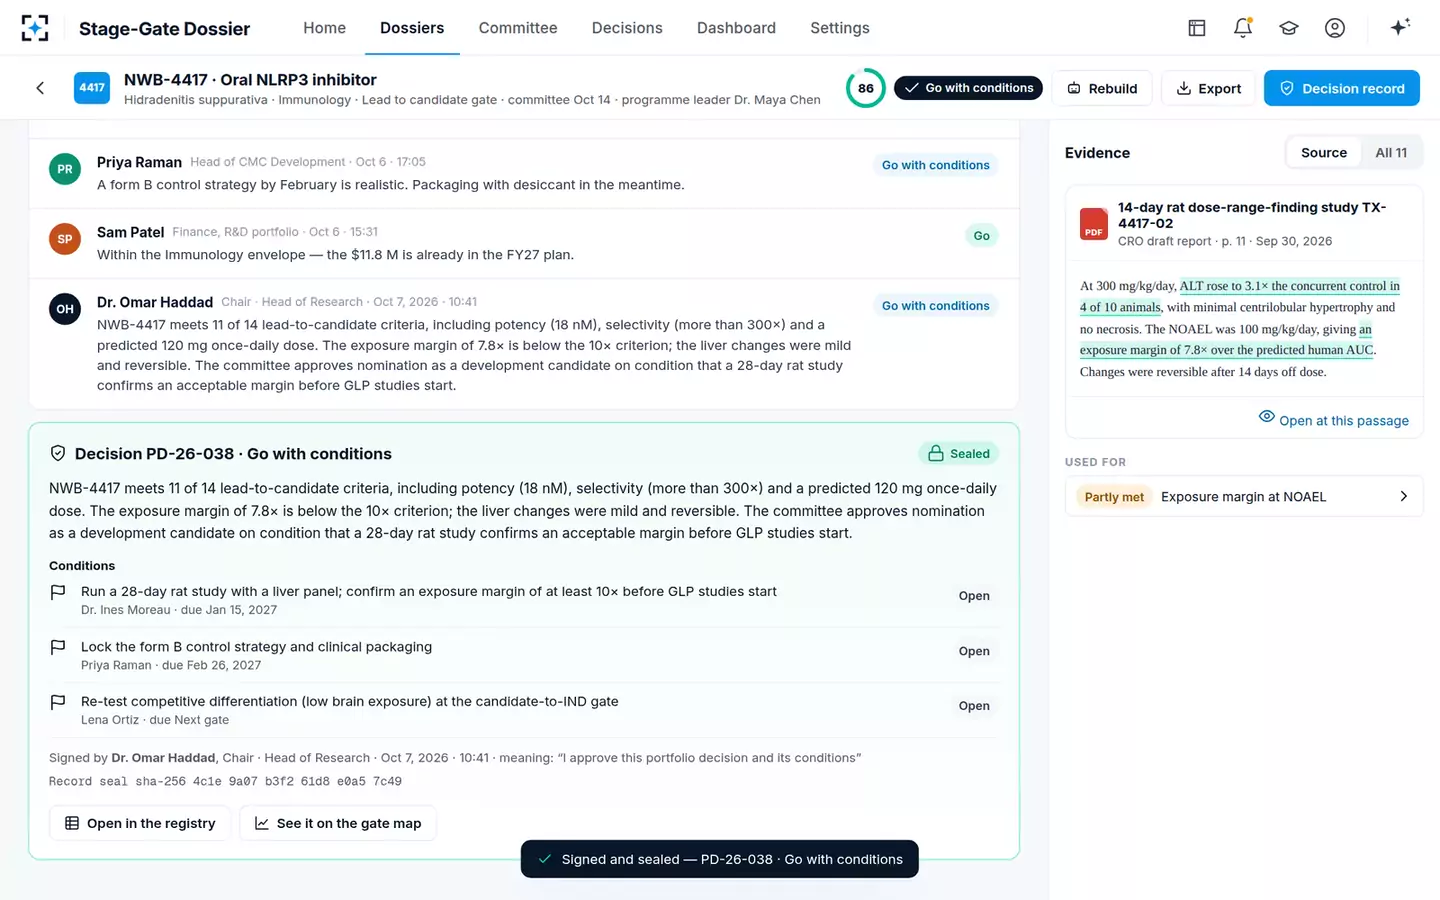The height and width of the screenshot is (900, 1440).
Task: Open the layout panel icon in header
Action: click(x=1196, y=28)
